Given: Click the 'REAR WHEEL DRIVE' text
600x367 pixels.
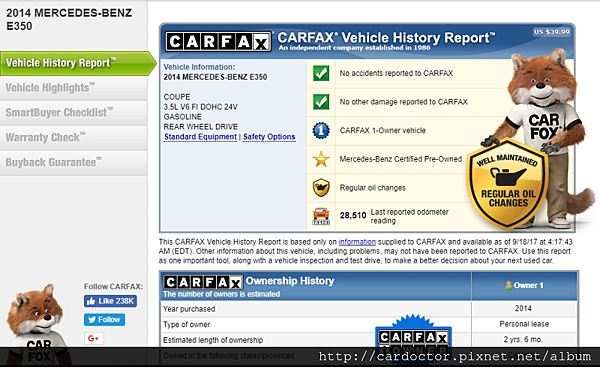Looking at the screenshot, I should click(x=201, y=127).
